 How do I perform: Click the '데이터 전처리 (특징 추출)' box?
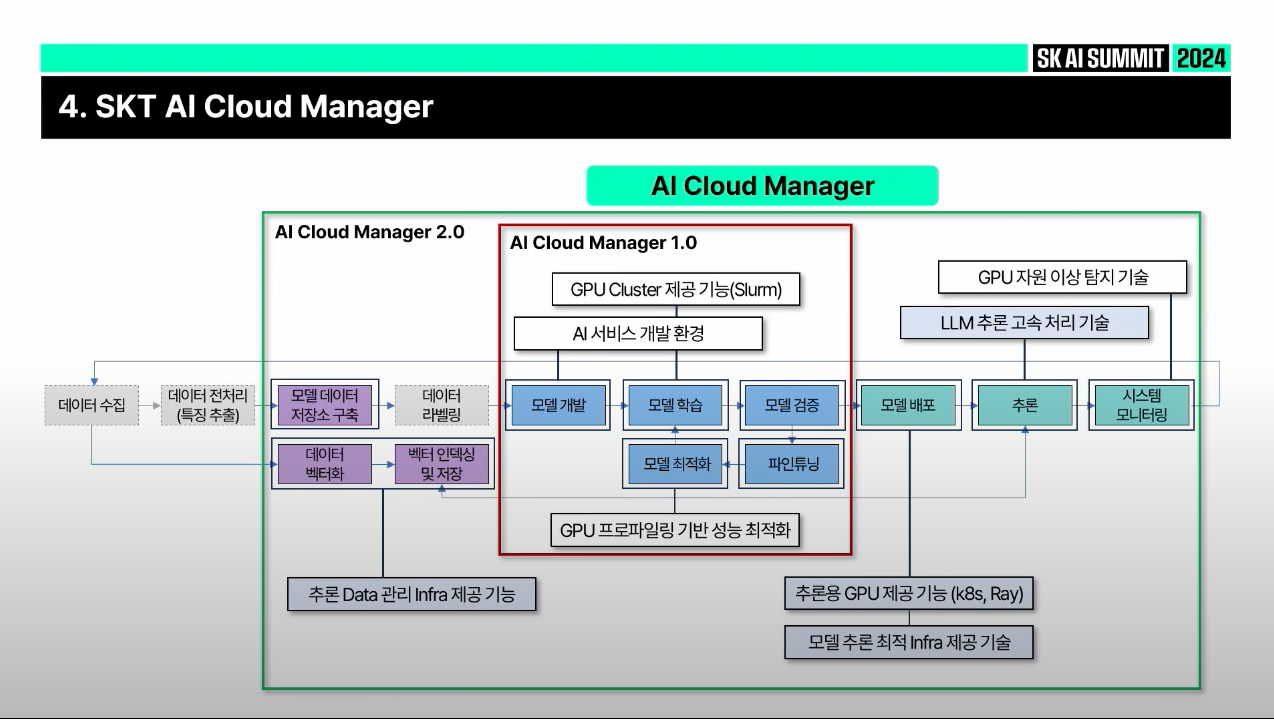208,405
